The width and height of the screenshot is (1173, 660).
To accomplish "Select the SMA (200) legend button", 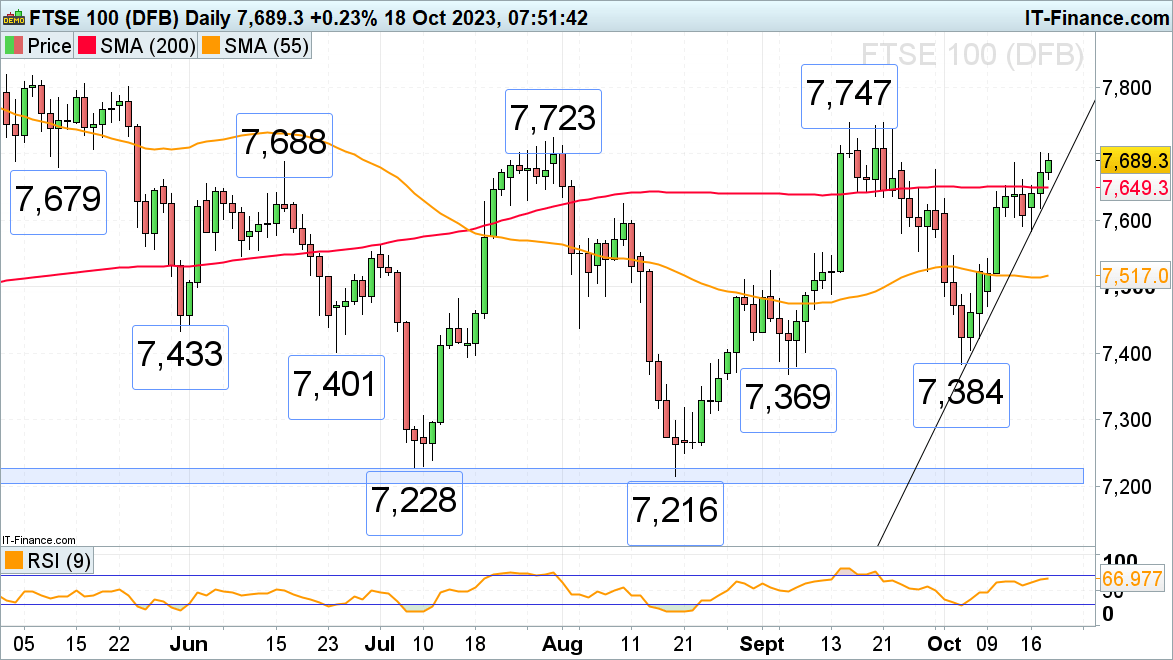I will pos(136,46).
